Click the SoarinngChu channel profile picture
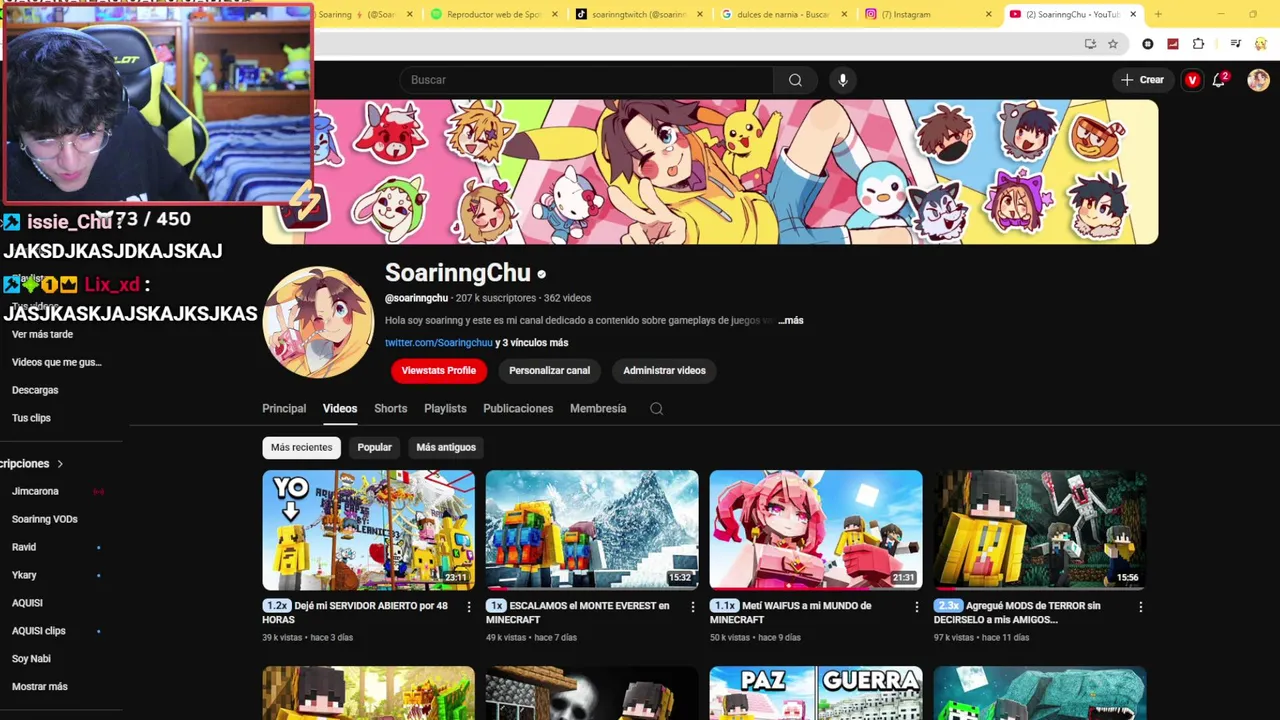The image size is (1280, 720). pyautogui.click(x=318, y=322)
